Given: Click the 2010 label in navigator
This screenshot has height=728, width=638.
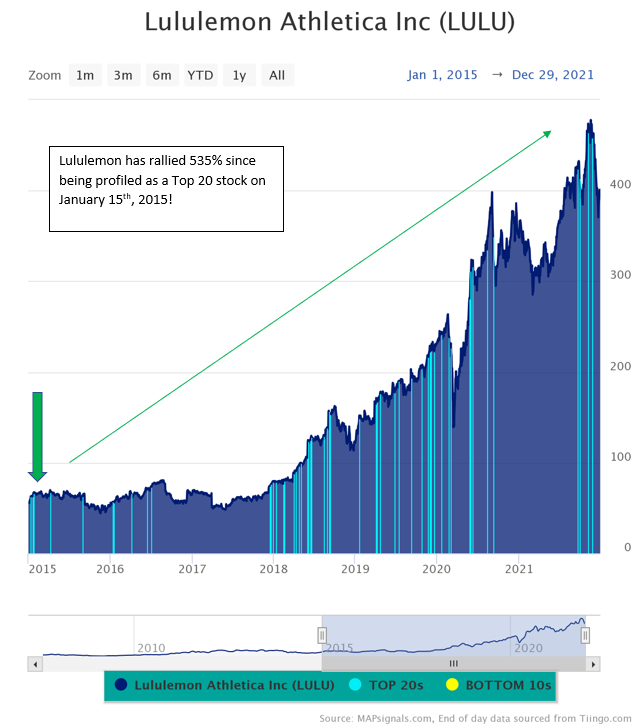Looking at the screenshot, I should tap(151, 648).
